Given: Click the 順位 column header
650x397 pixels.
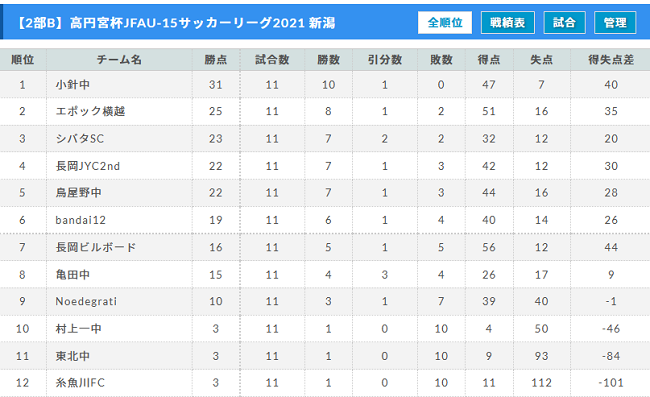Looking at the screenshot, I should click(23, 60).
